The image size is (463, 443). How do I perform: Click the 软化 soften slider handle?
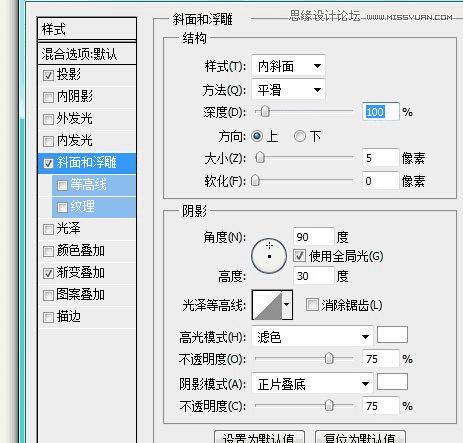(x=255, y=180)
